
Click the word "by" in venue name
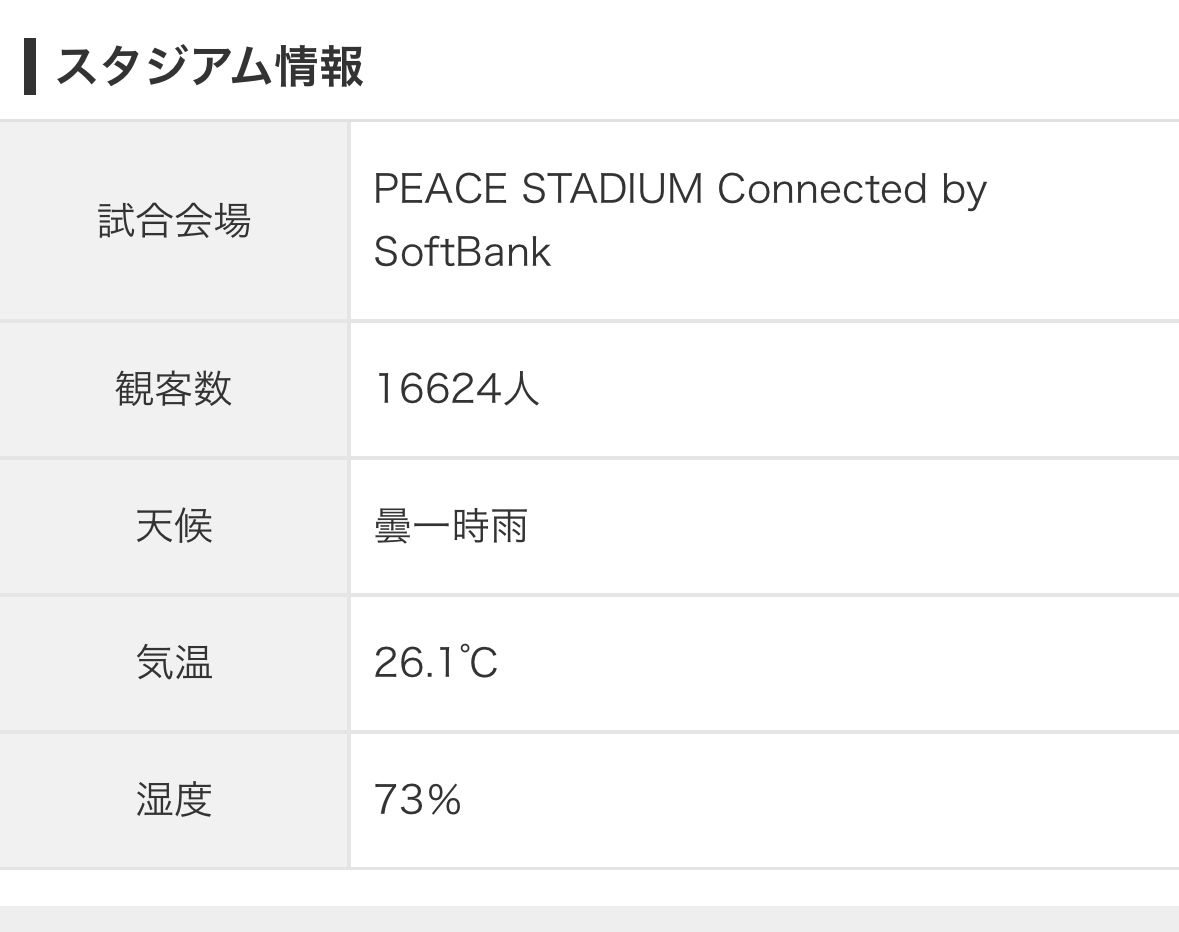click(964, 191)
